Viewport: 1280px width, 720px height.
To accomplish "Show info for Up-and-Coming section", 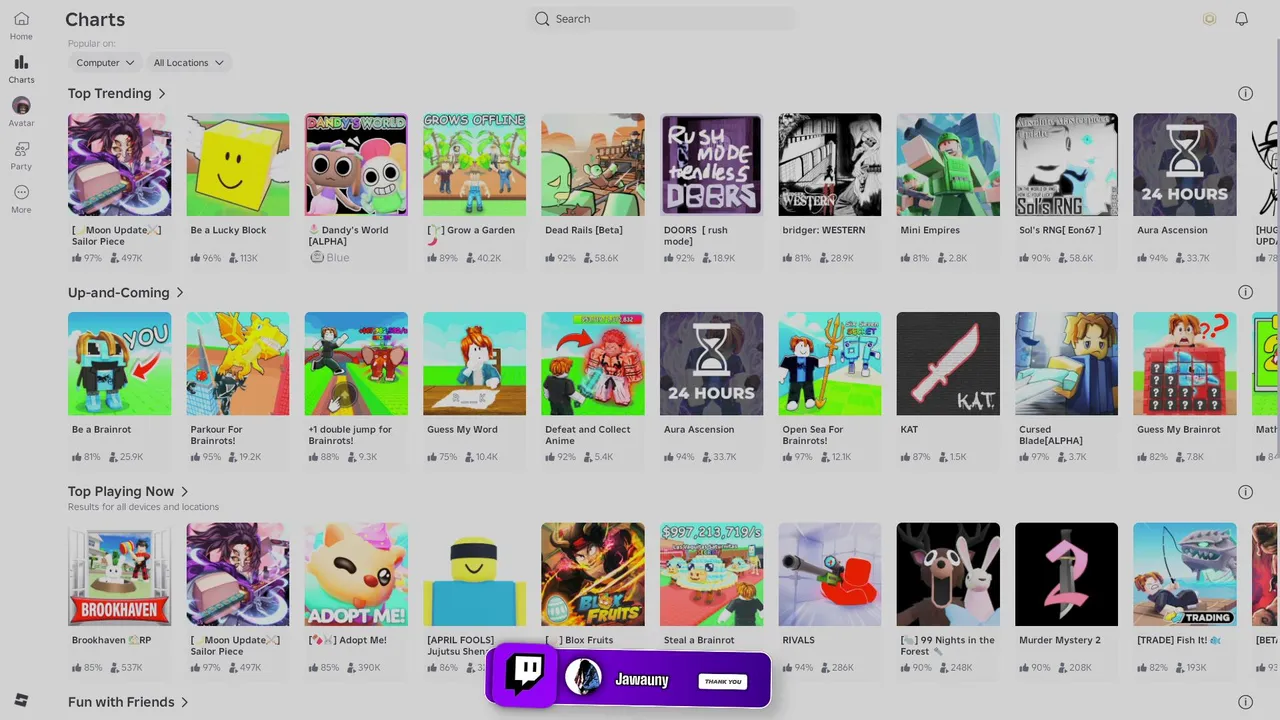I will click(x=1245, y=293).
